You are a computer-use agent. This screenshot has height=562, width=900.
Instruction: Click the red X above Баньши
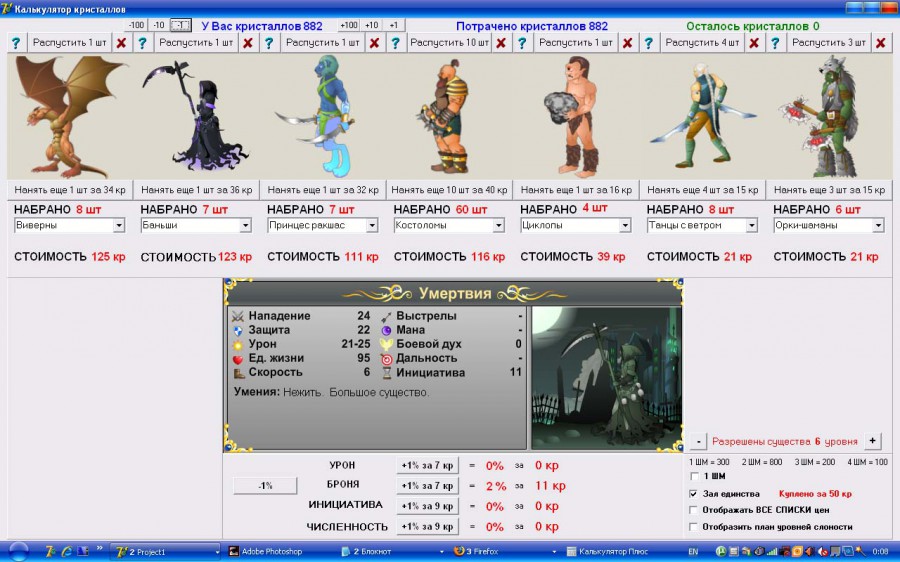[248, 43]
